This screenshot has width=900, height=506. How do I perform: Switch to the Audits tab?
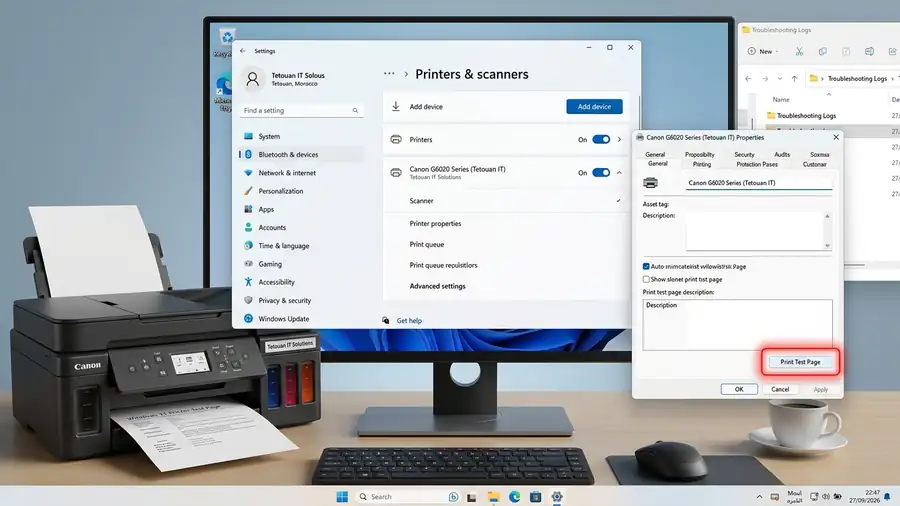click(782, 155)
